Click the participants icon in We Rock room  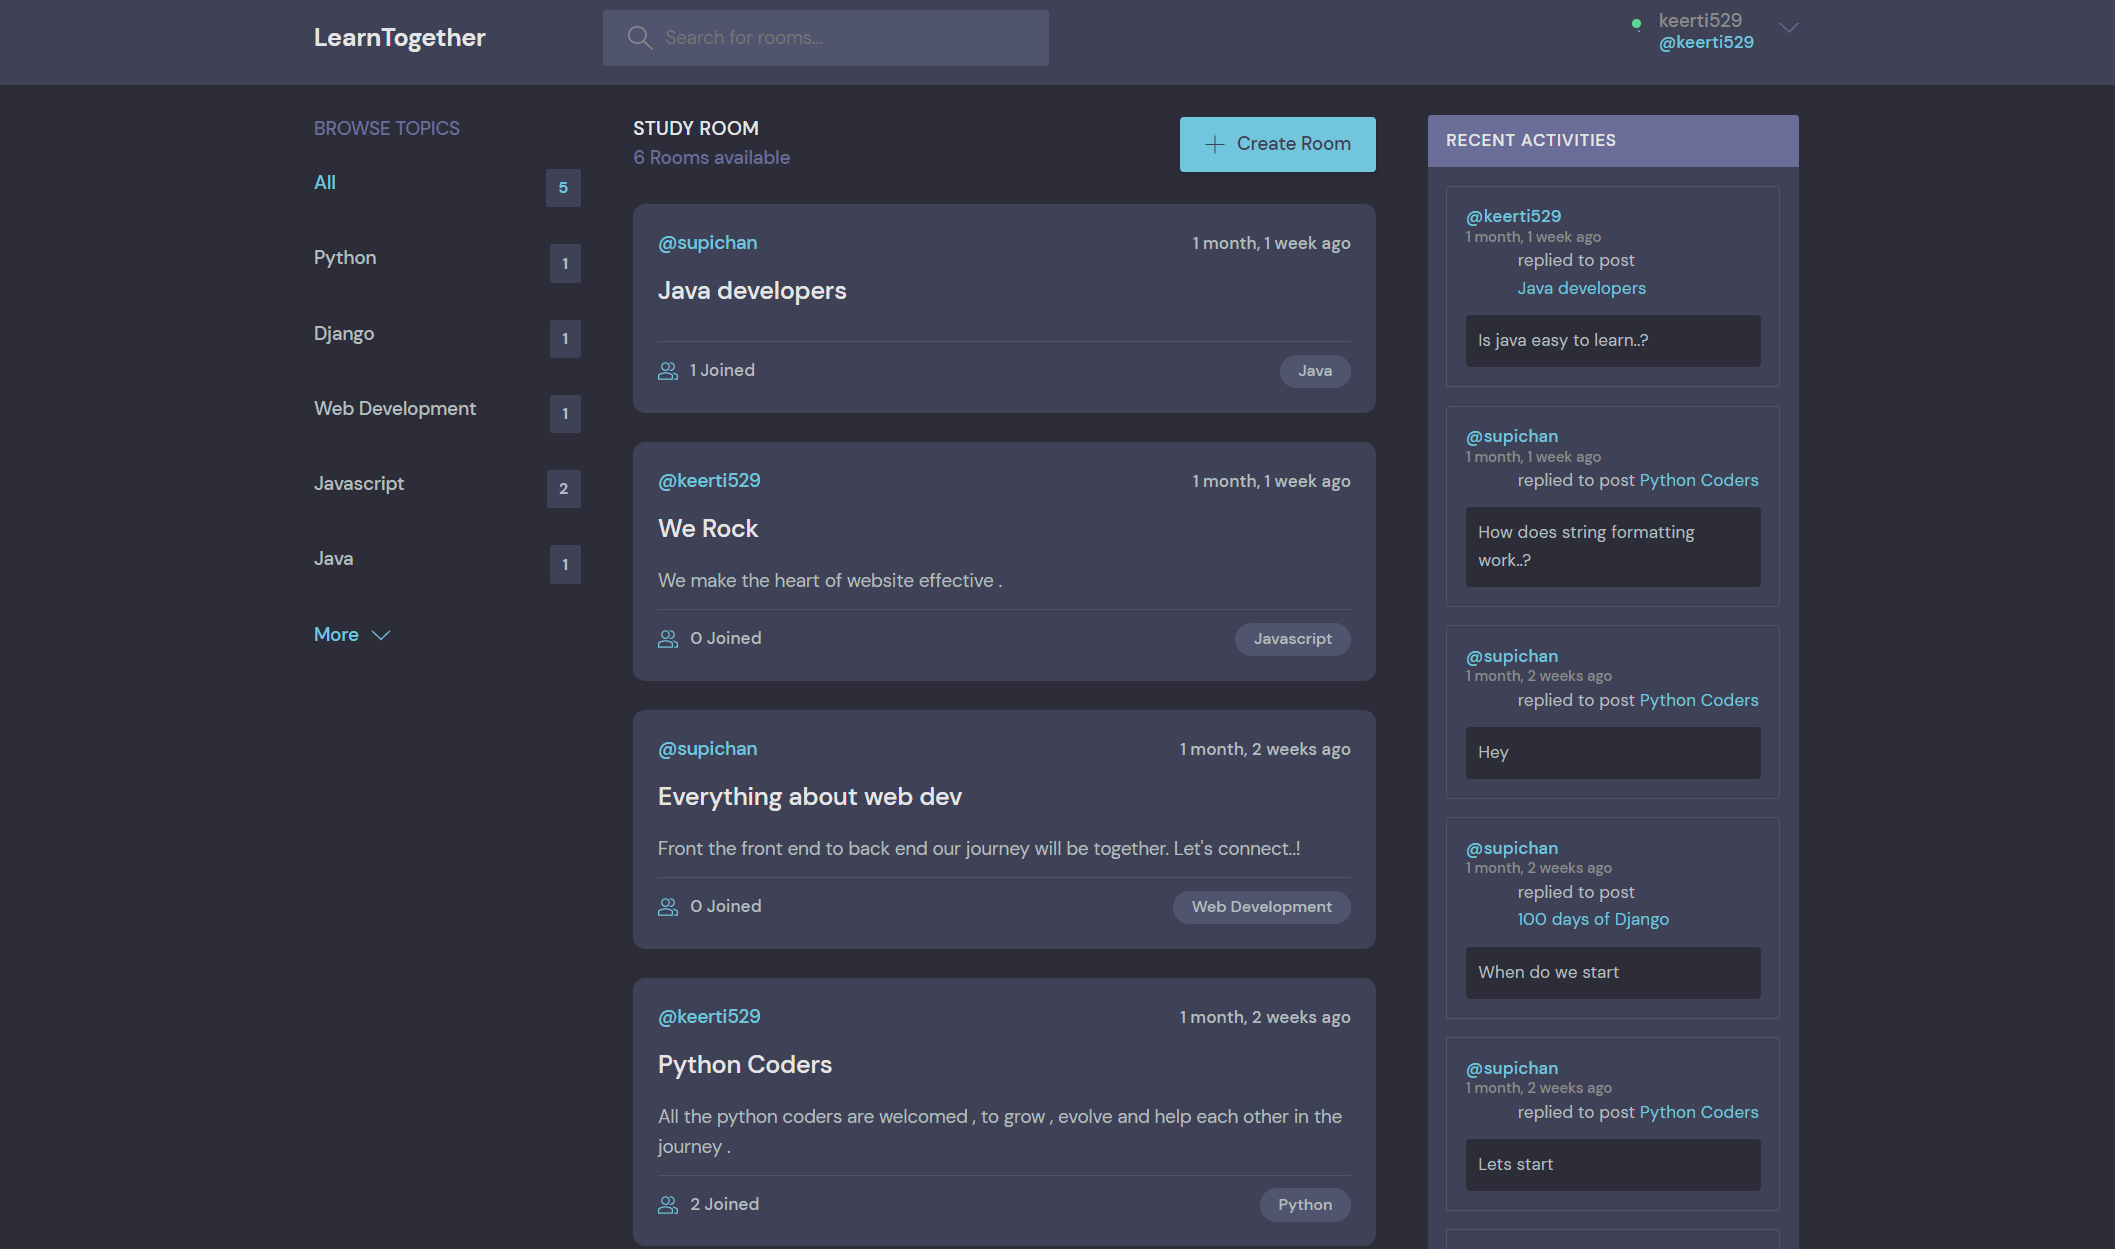668,639
